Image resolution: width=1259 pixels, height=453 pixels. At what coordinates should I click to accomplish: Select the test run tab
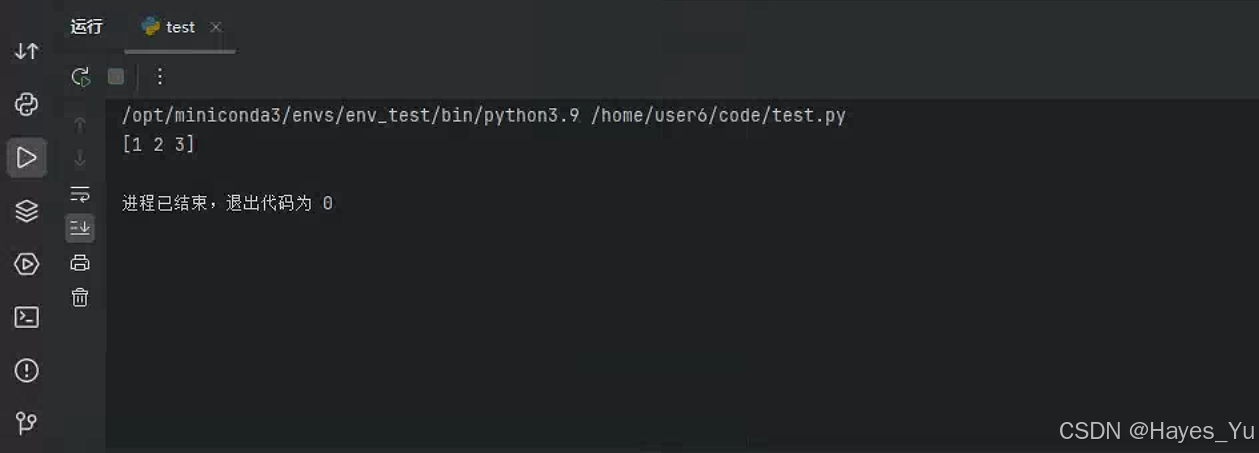169,27
